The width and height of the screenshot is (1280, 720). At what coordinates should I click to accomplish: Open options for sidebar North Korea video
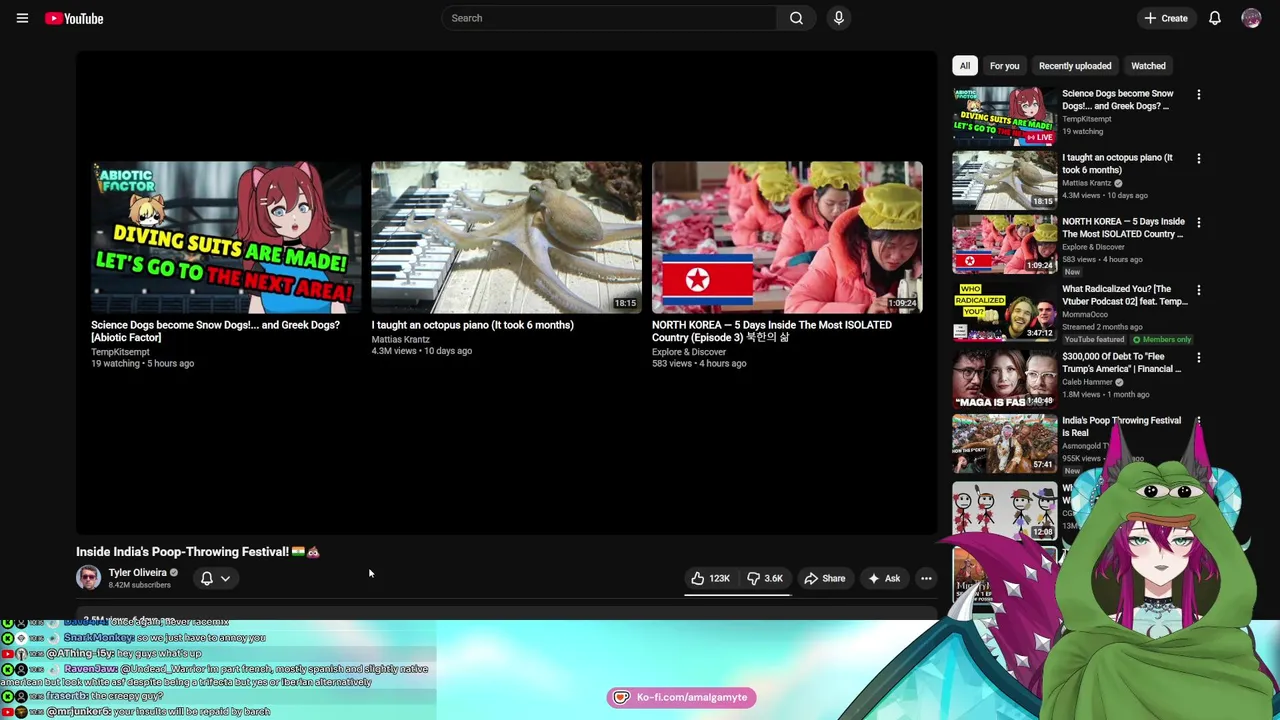1199,222
